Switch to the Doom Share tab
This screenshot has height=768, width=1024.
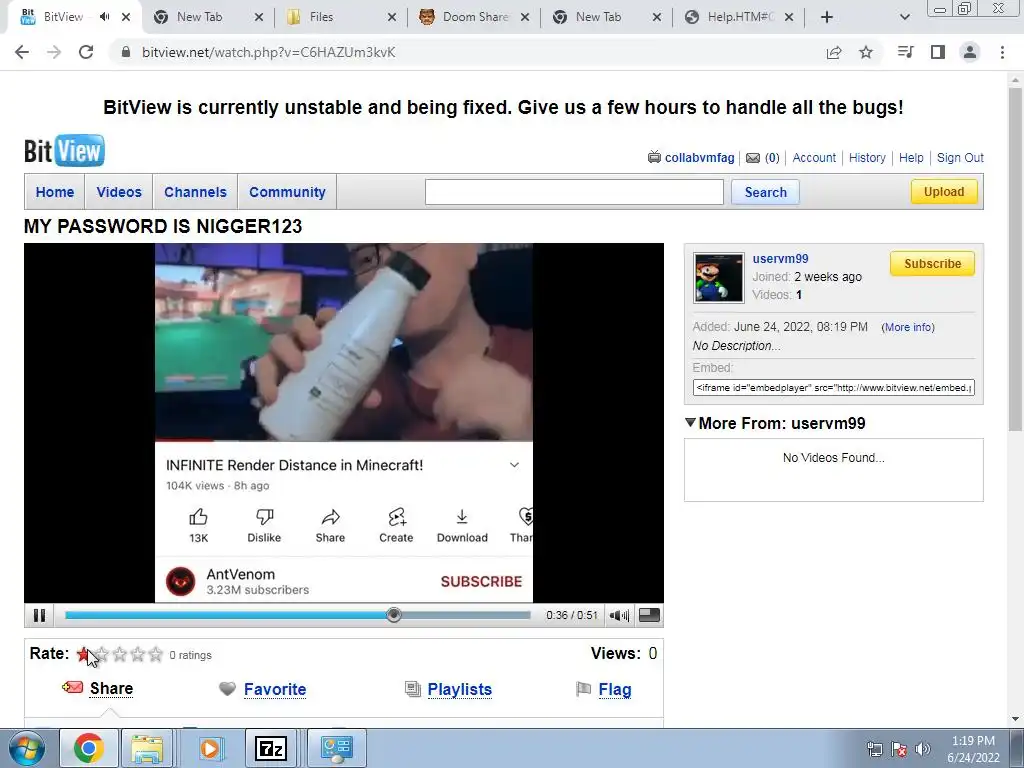pos(474,17)
